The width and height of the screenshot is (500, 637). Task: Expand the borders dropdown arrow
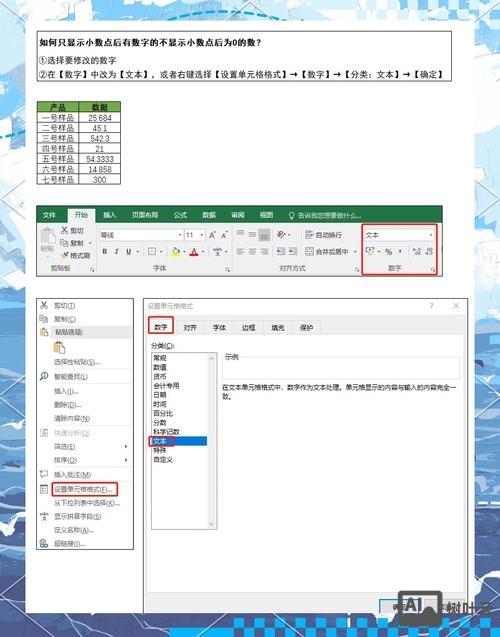(161, 252)
